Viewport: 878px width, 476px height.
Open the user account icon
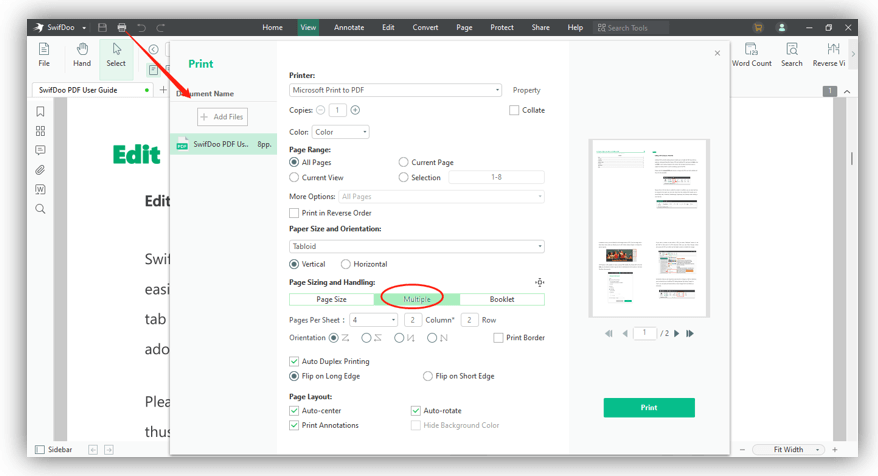tap(782, 27)
